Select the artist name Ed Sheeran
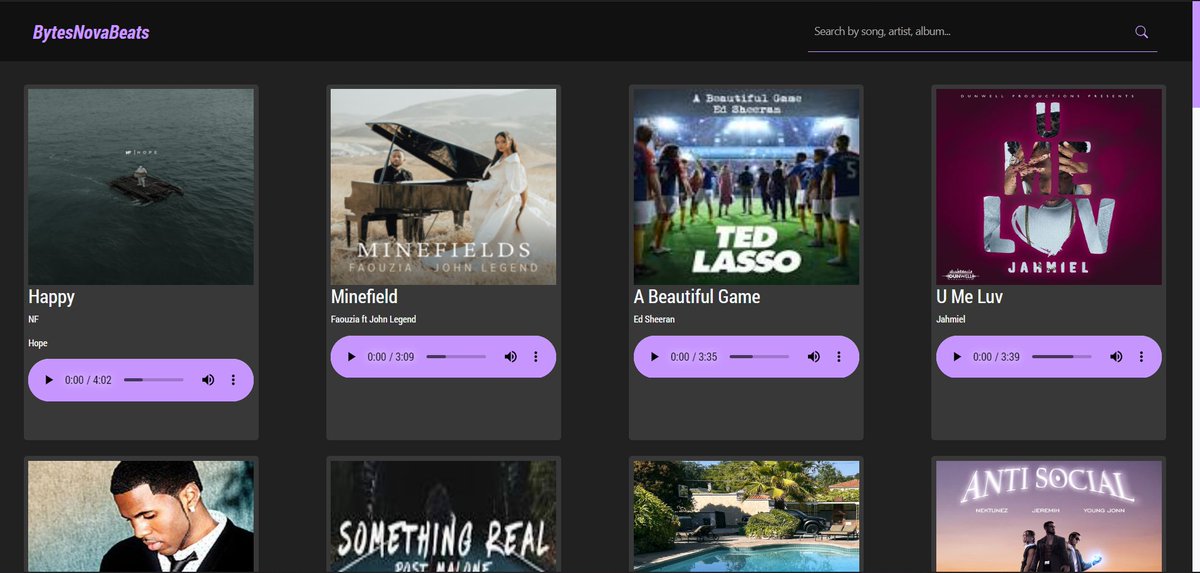The image size is (1200, 573). coord(654,319)
